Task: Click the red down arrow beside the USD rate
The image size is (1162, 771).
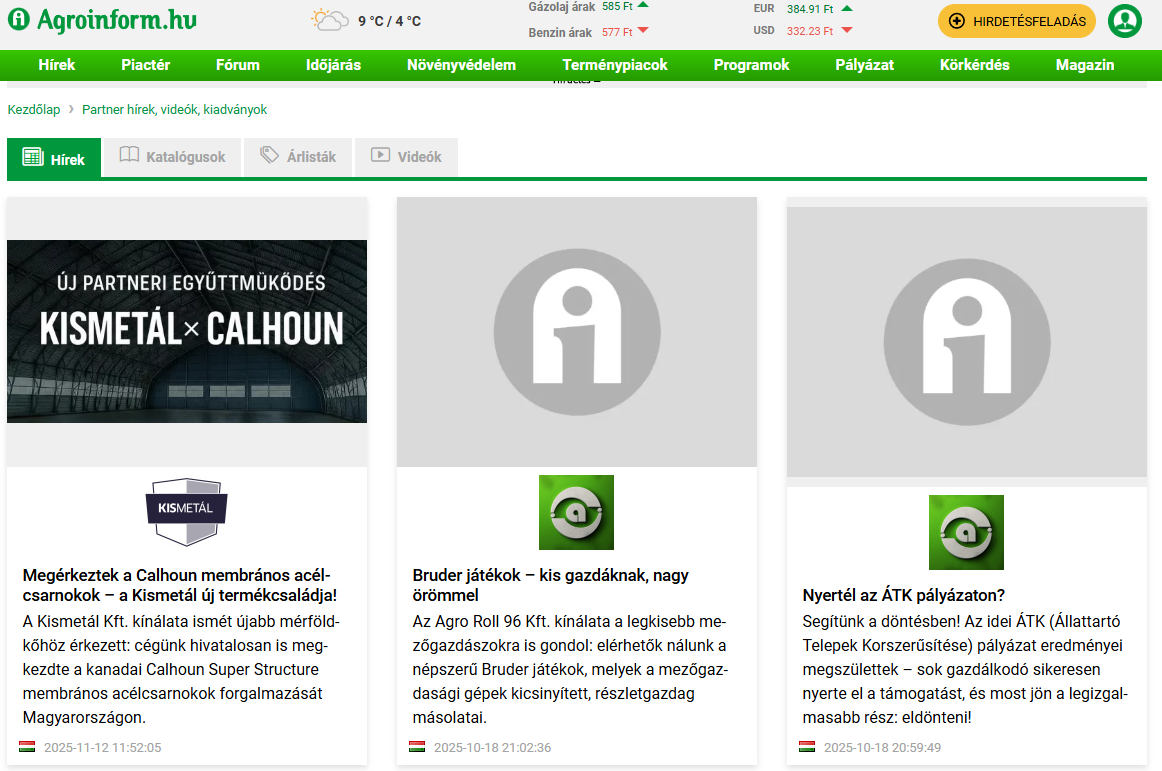Action: [x=847, y=31]
